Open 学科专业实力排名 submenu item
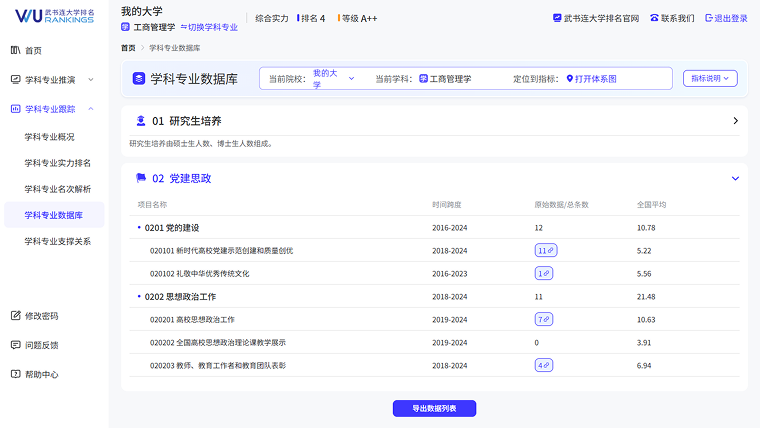The height and width of the screenshot is (428, 760). pos(58,163)
